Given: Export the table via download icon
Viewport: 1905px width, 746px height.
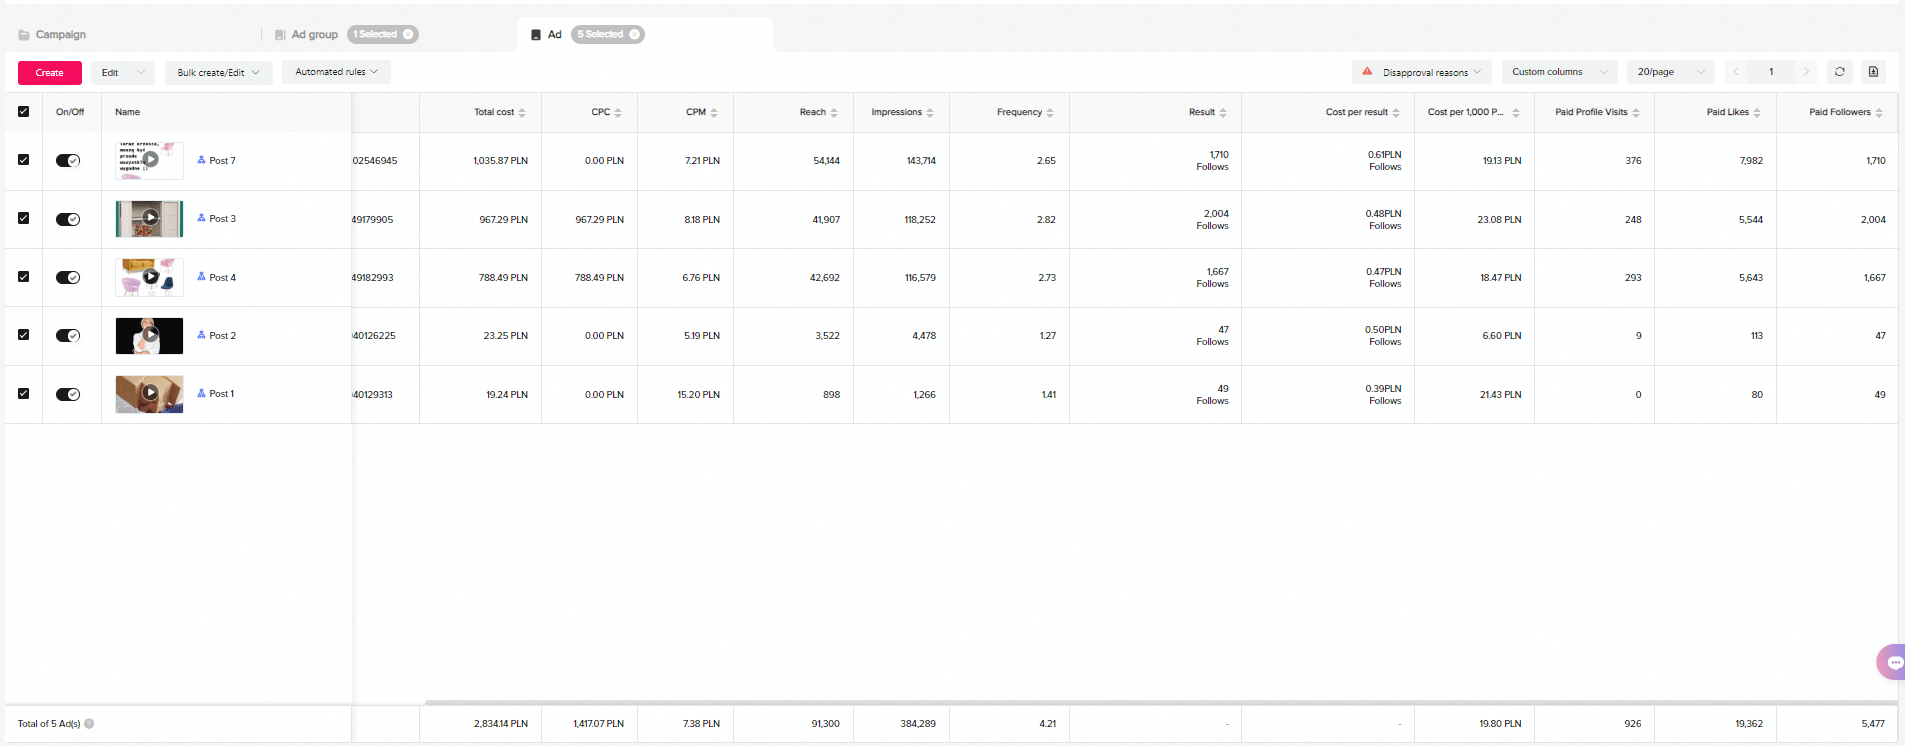Looking at the screenshot, I should click(1873, 72).
